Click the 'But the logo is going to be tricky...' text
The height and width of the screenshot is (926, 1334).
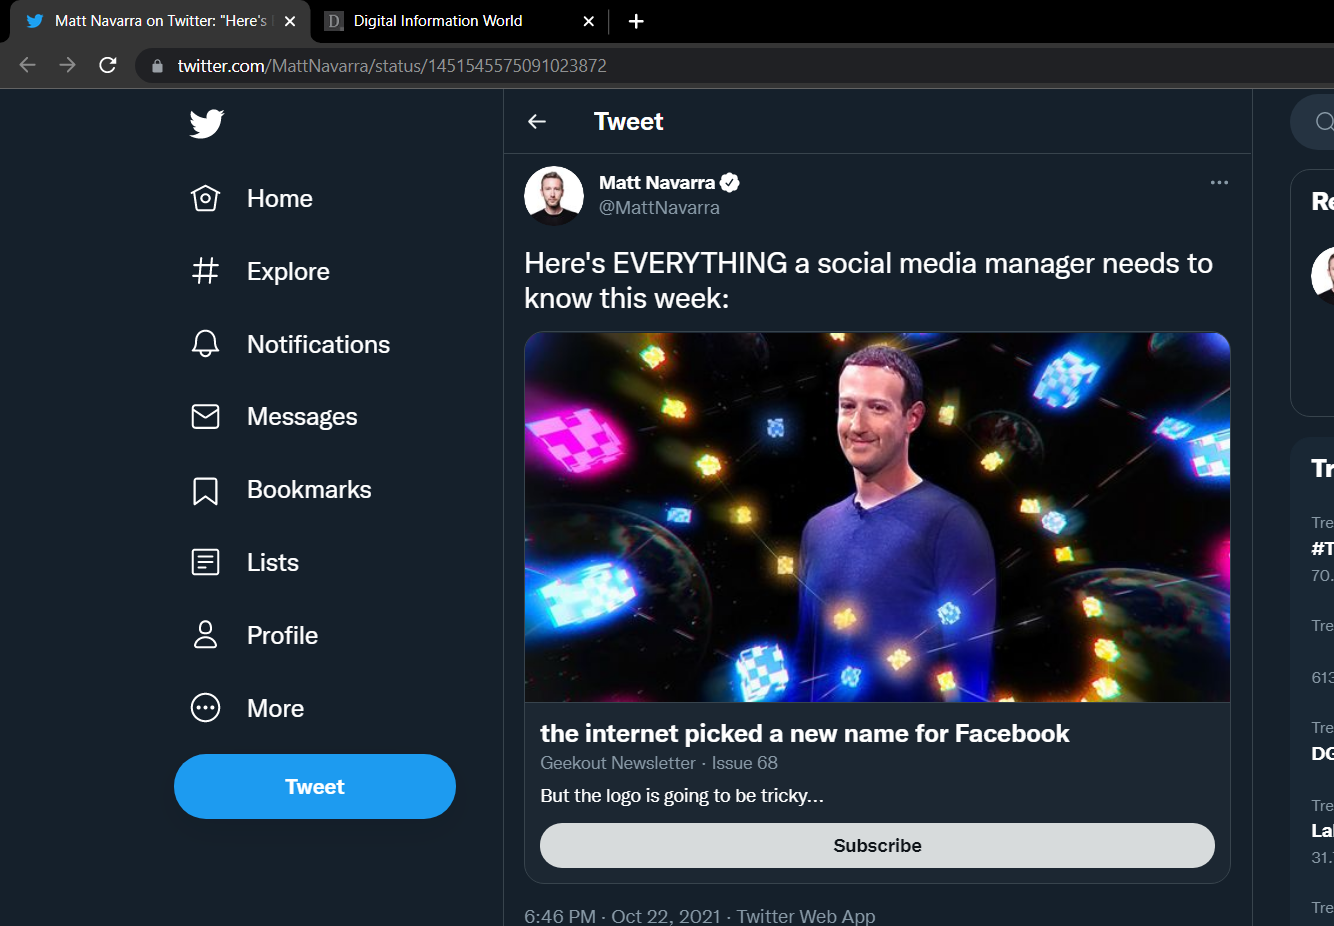point(682,796)
